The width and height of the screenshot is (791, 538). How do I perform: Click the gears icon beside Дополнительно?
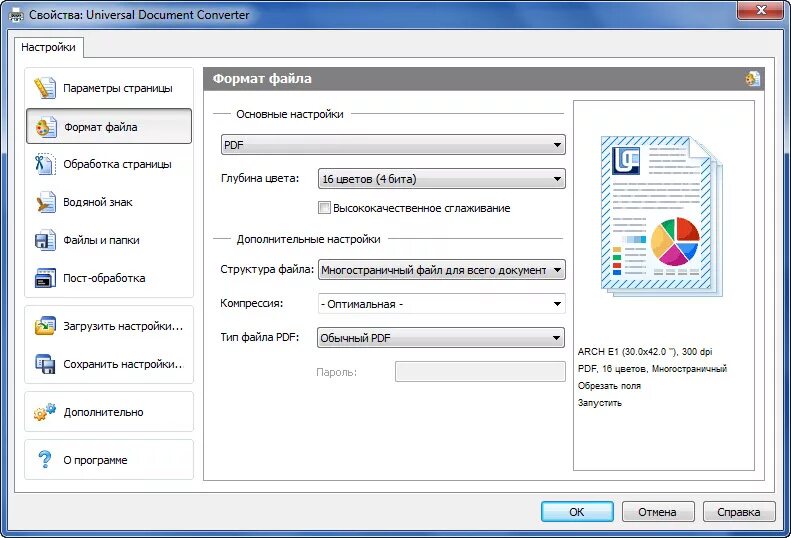[45, 412]
